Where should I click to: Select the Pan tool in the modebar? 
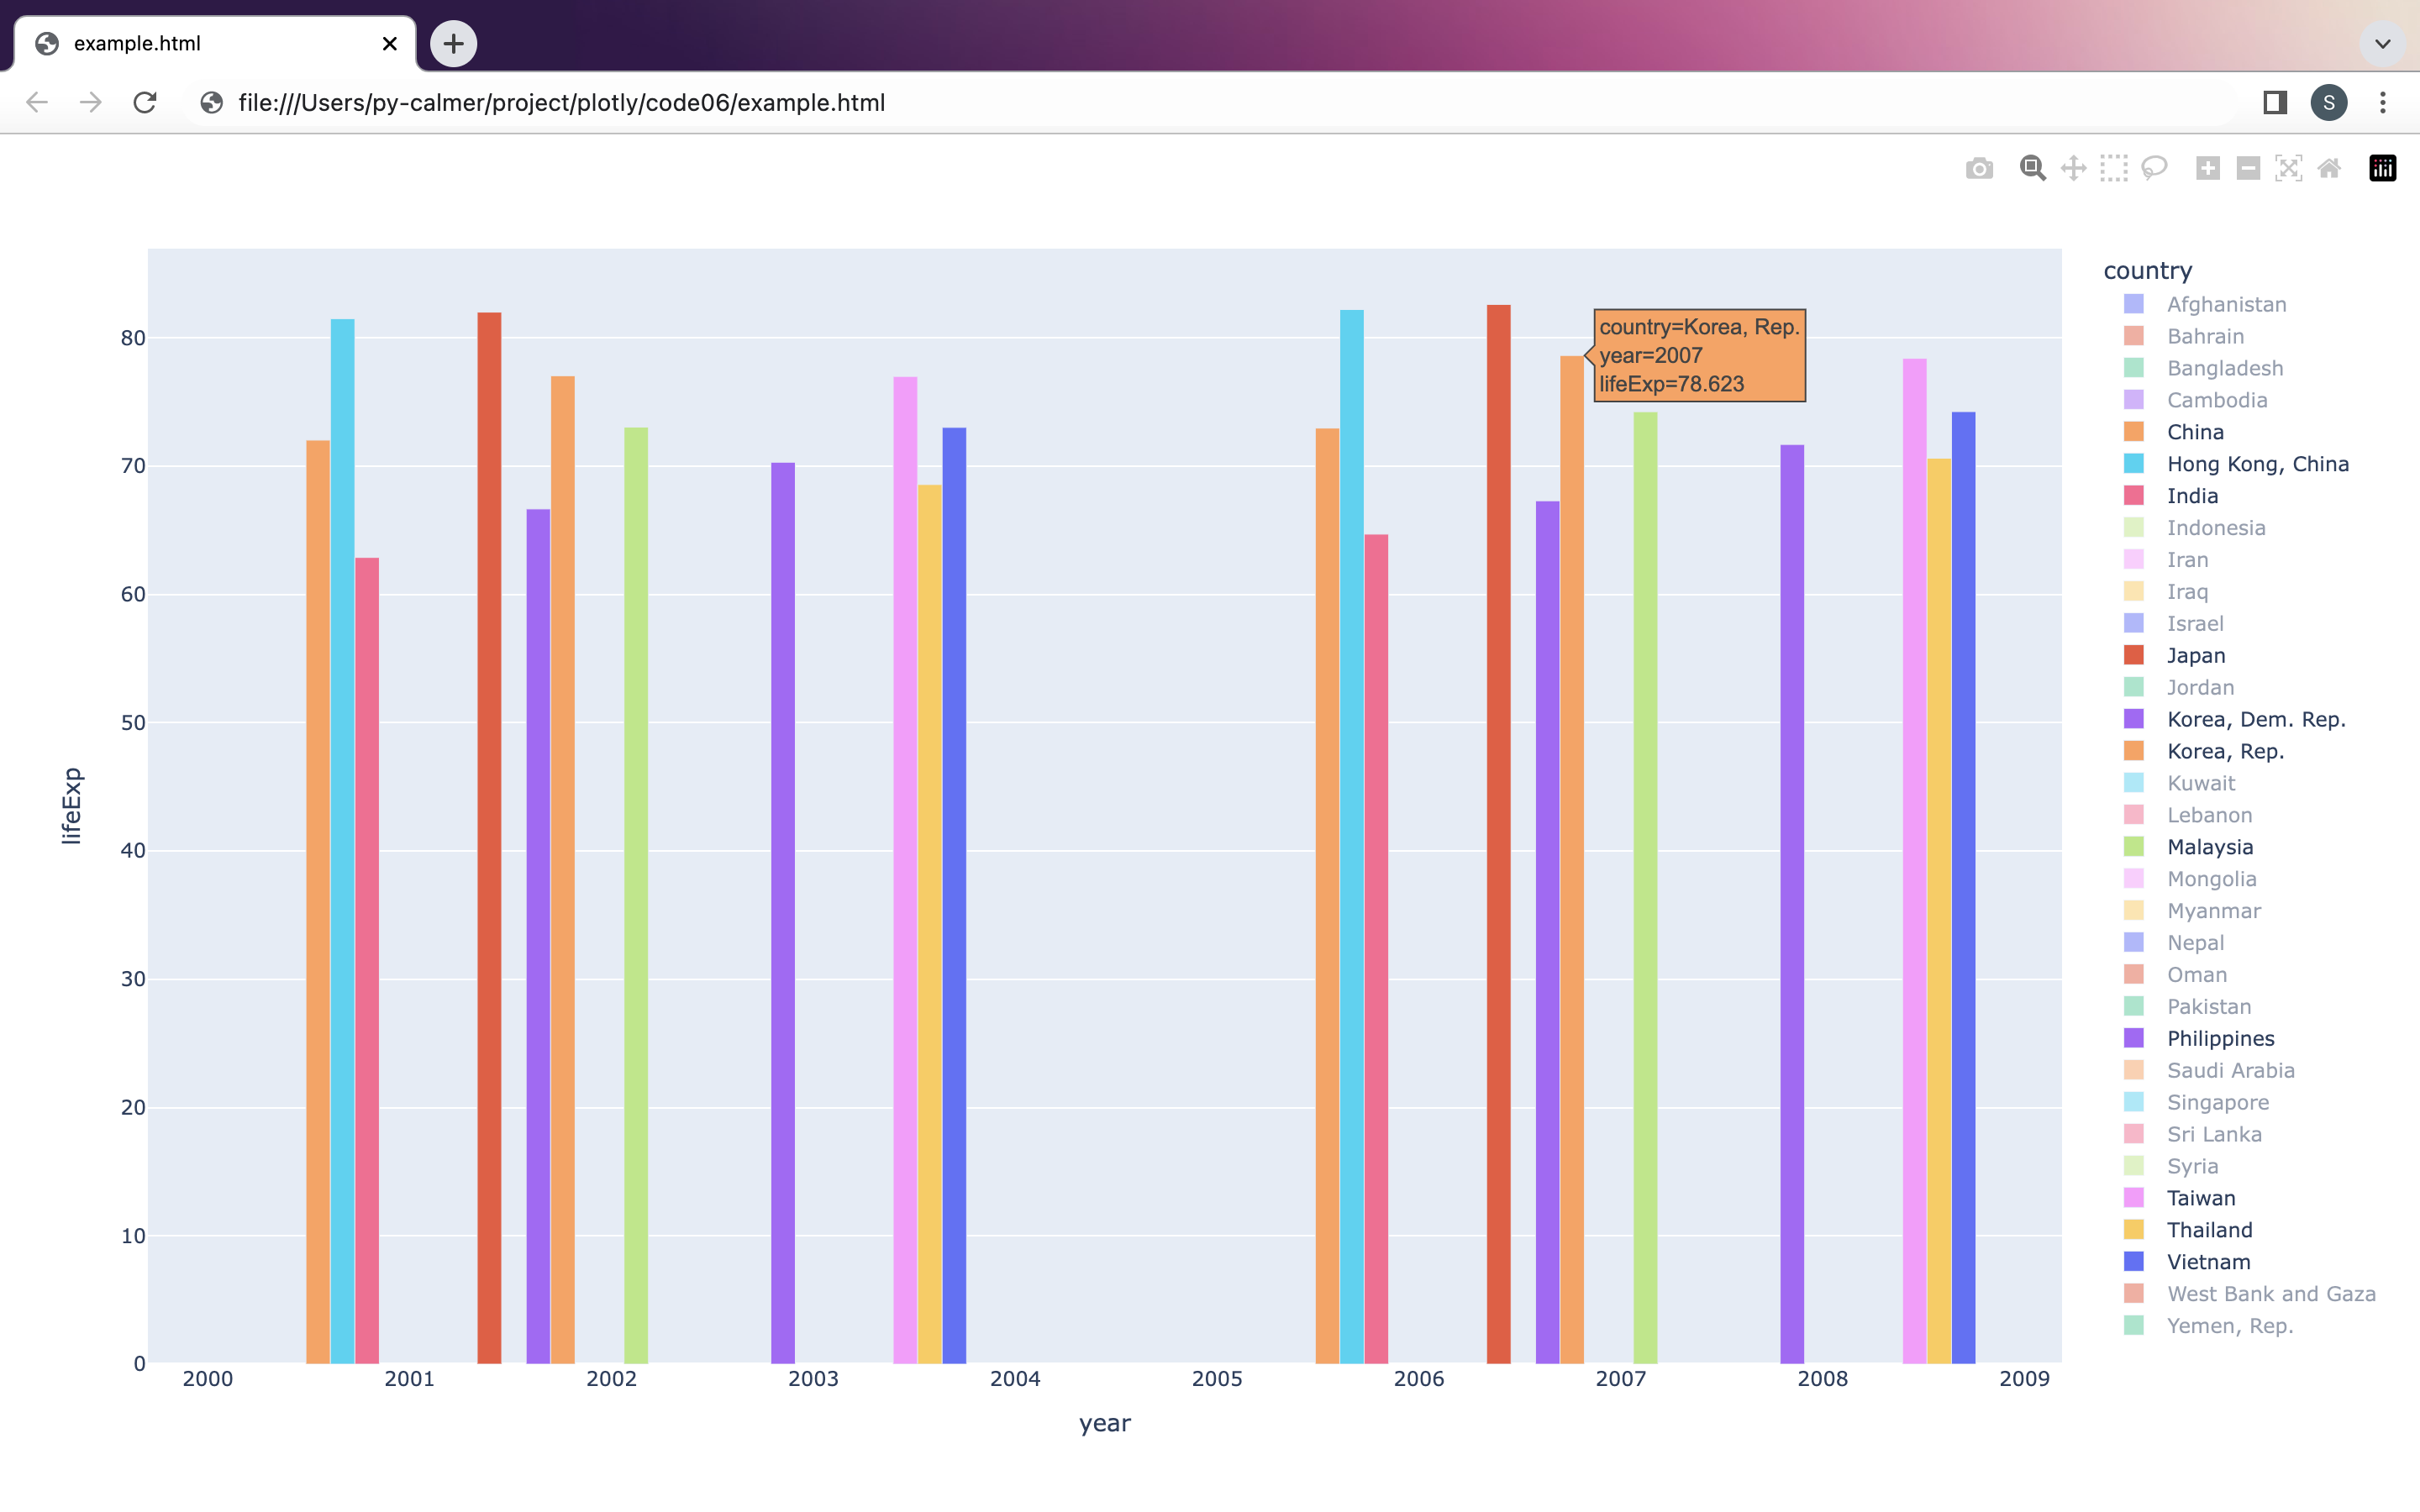pos(2073,168)
